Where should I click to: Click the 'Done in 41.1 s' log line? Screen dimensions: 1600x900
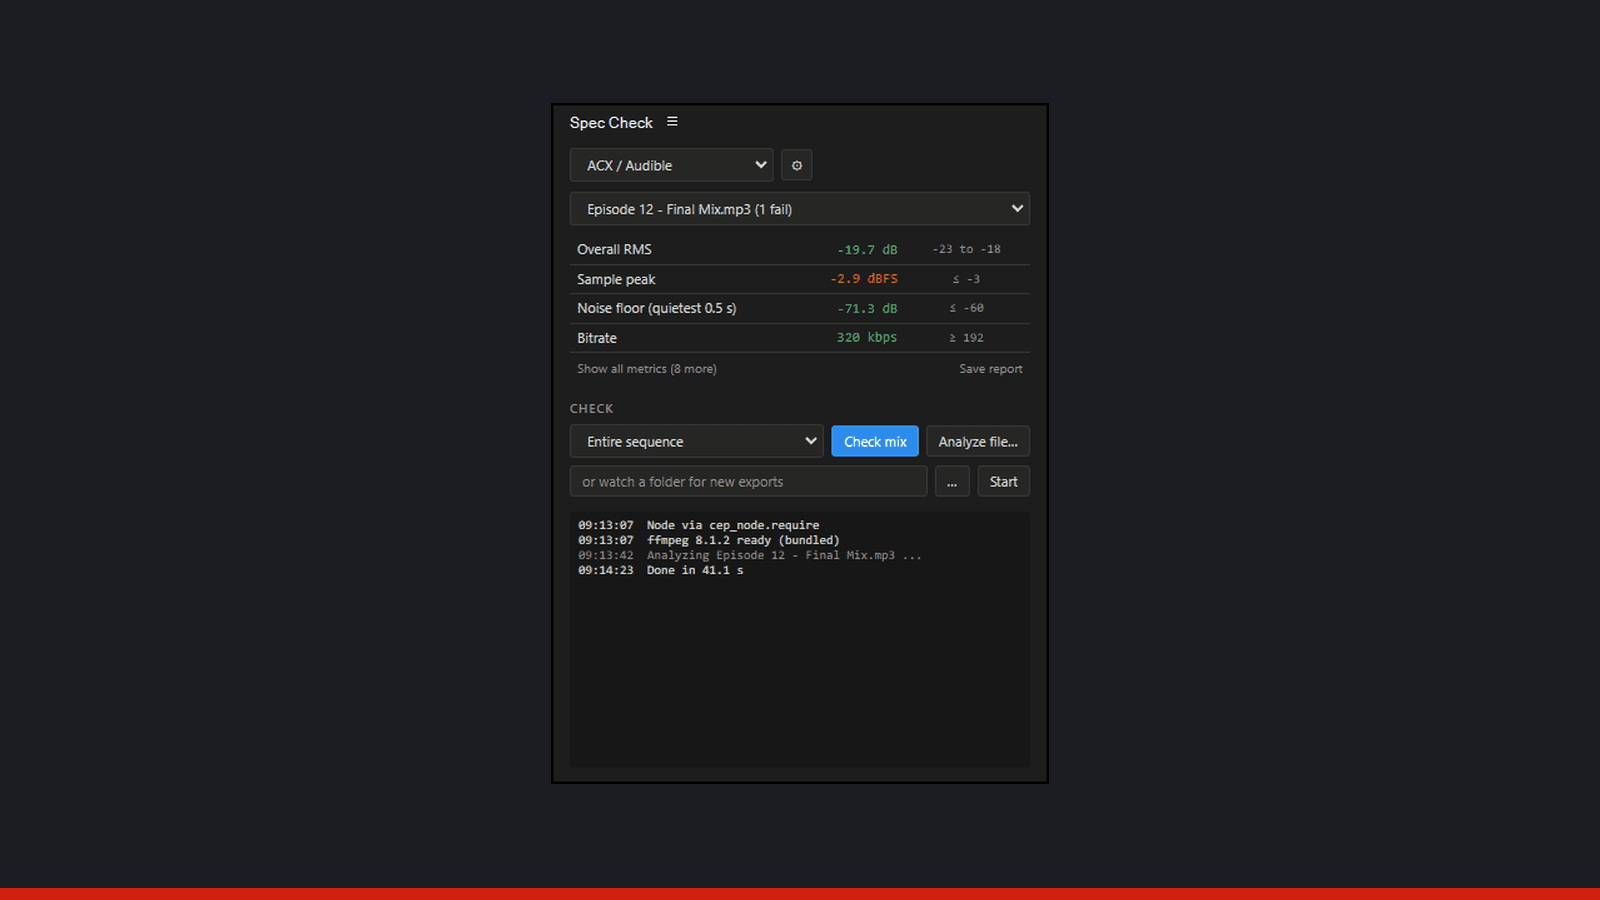[x=661, y=570]
